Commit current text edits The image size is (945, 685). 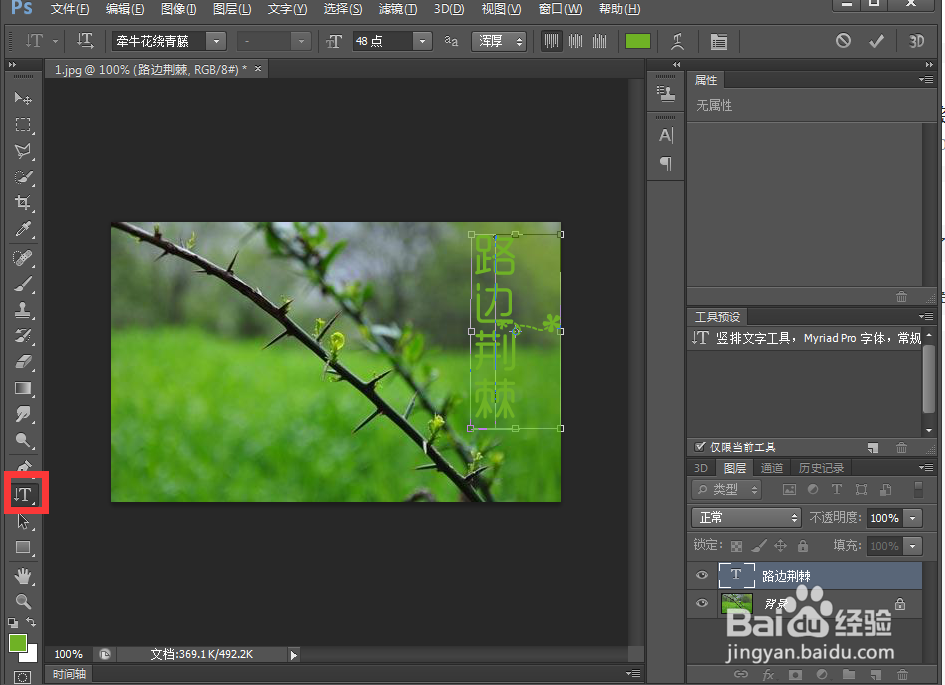(876, 41)
